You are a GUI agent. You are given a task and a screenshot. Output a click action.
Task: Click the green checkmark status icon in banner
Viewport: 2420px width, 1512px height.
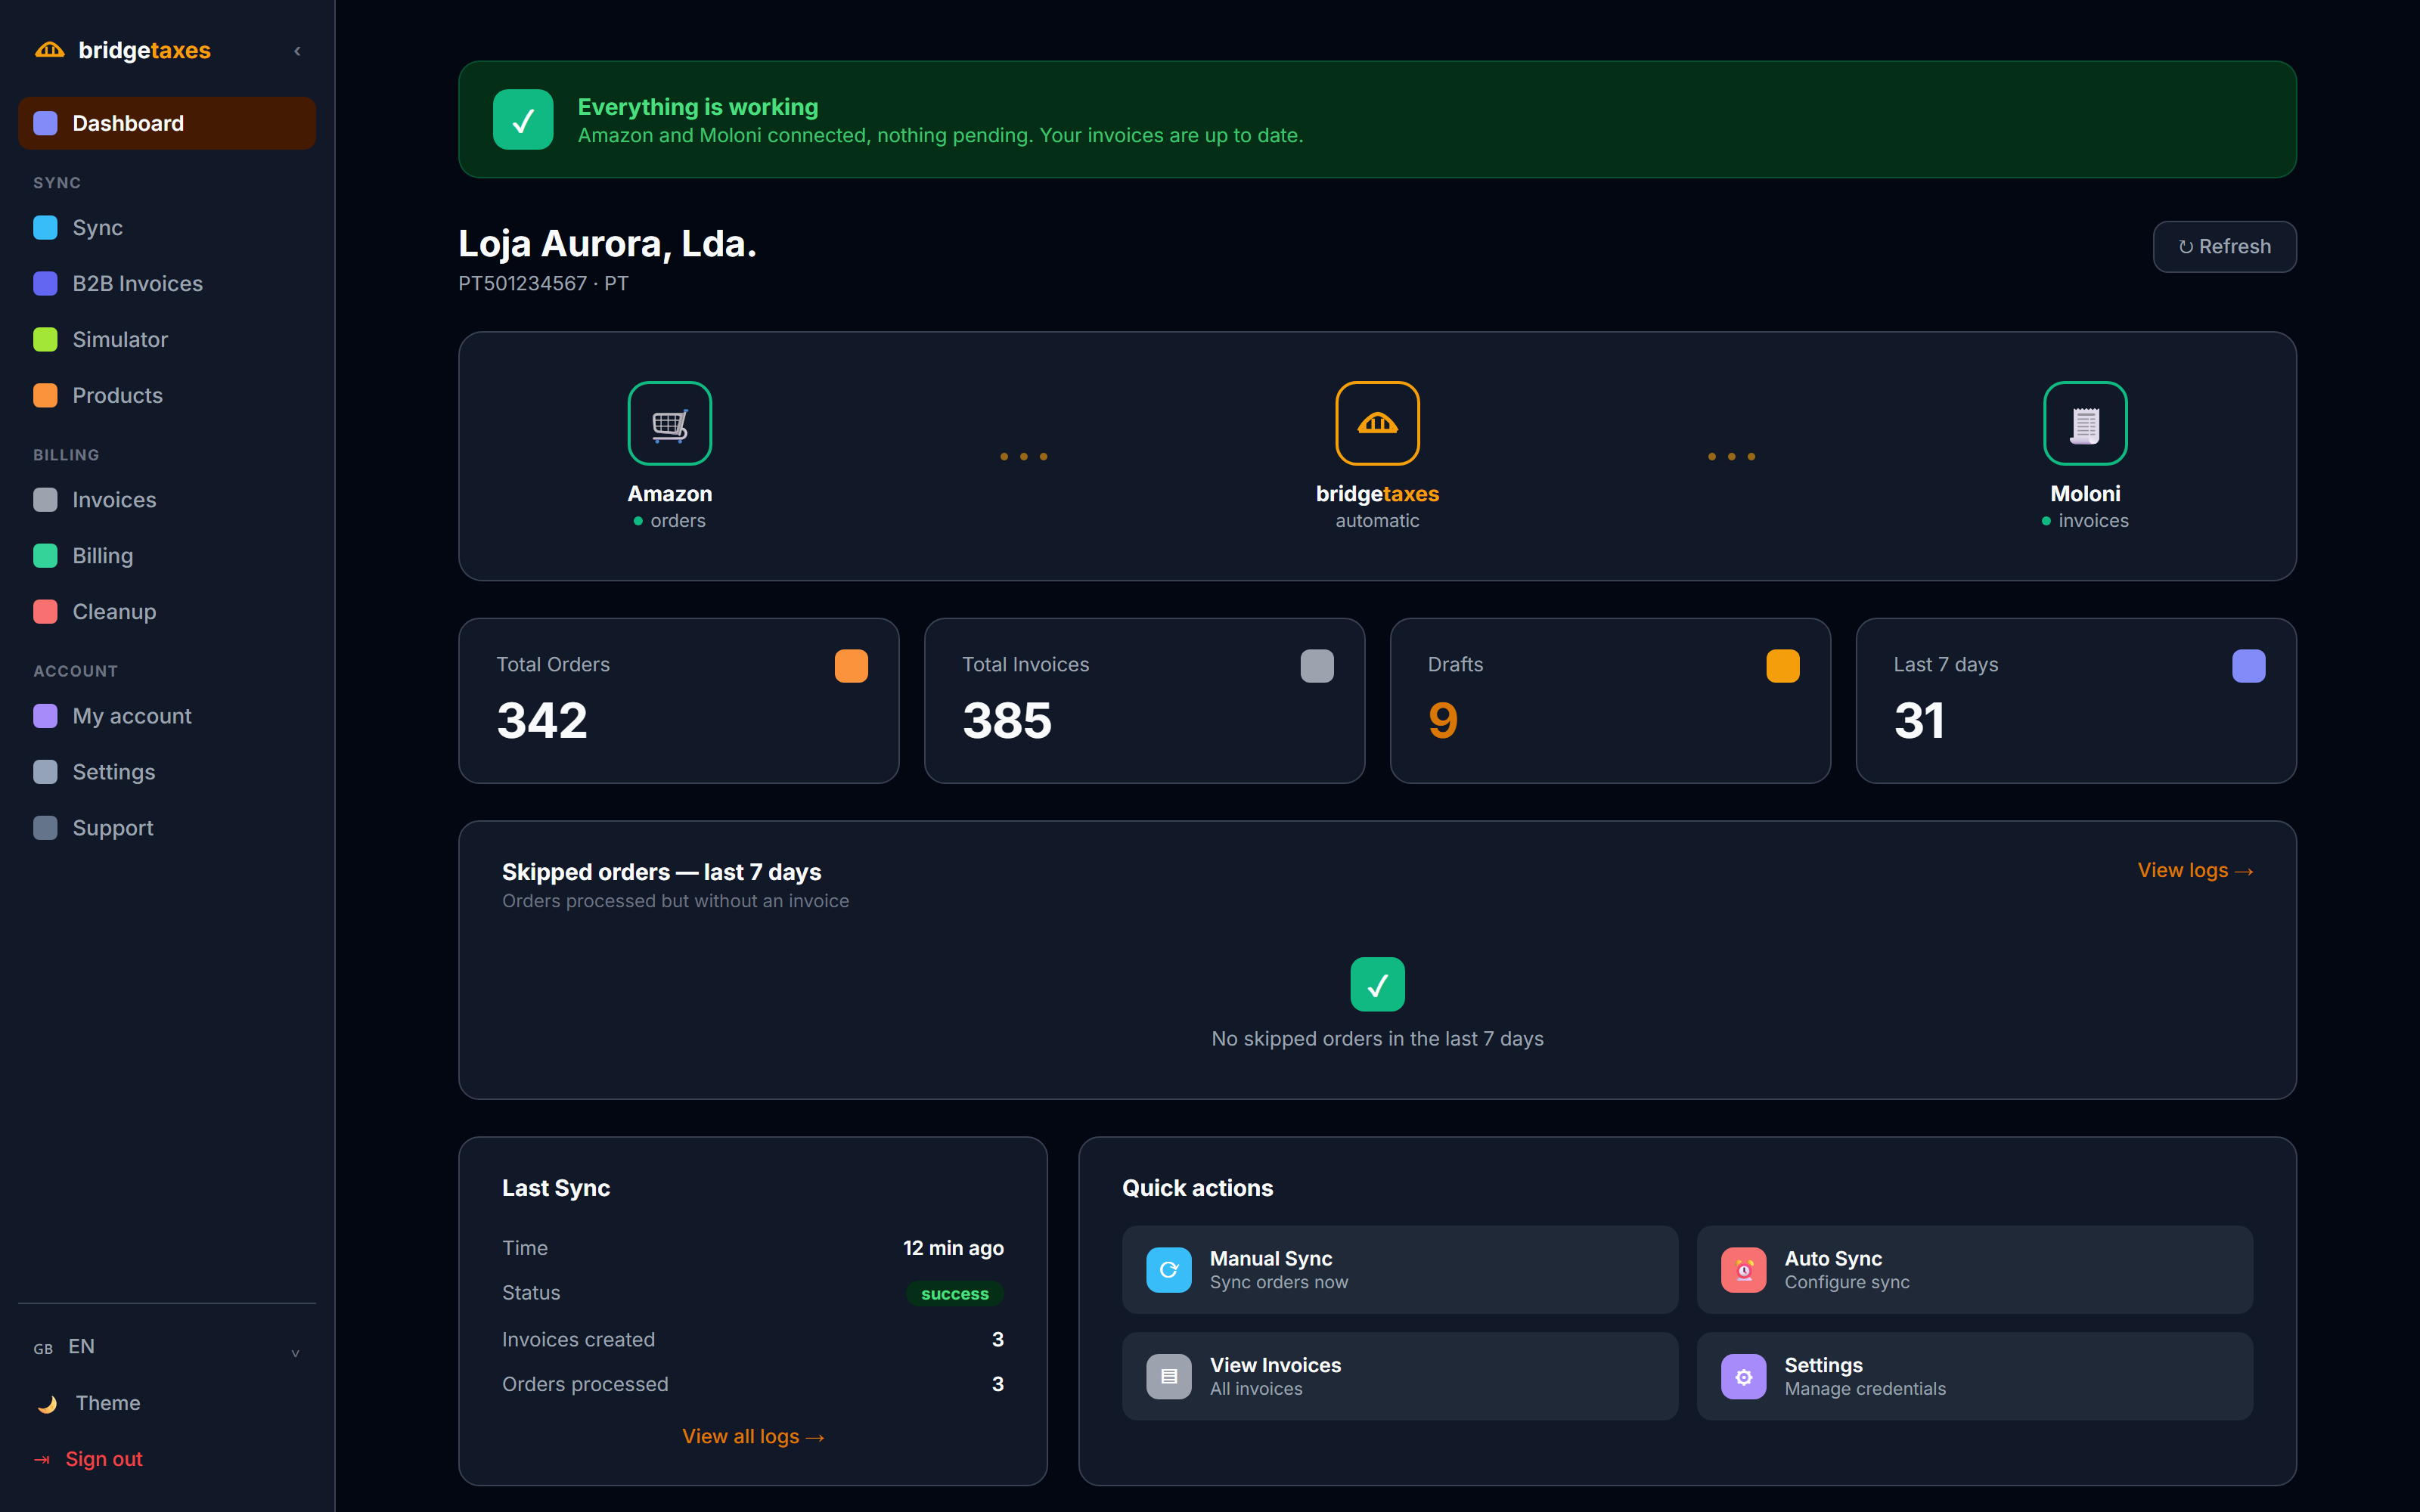tap(523, 120)
